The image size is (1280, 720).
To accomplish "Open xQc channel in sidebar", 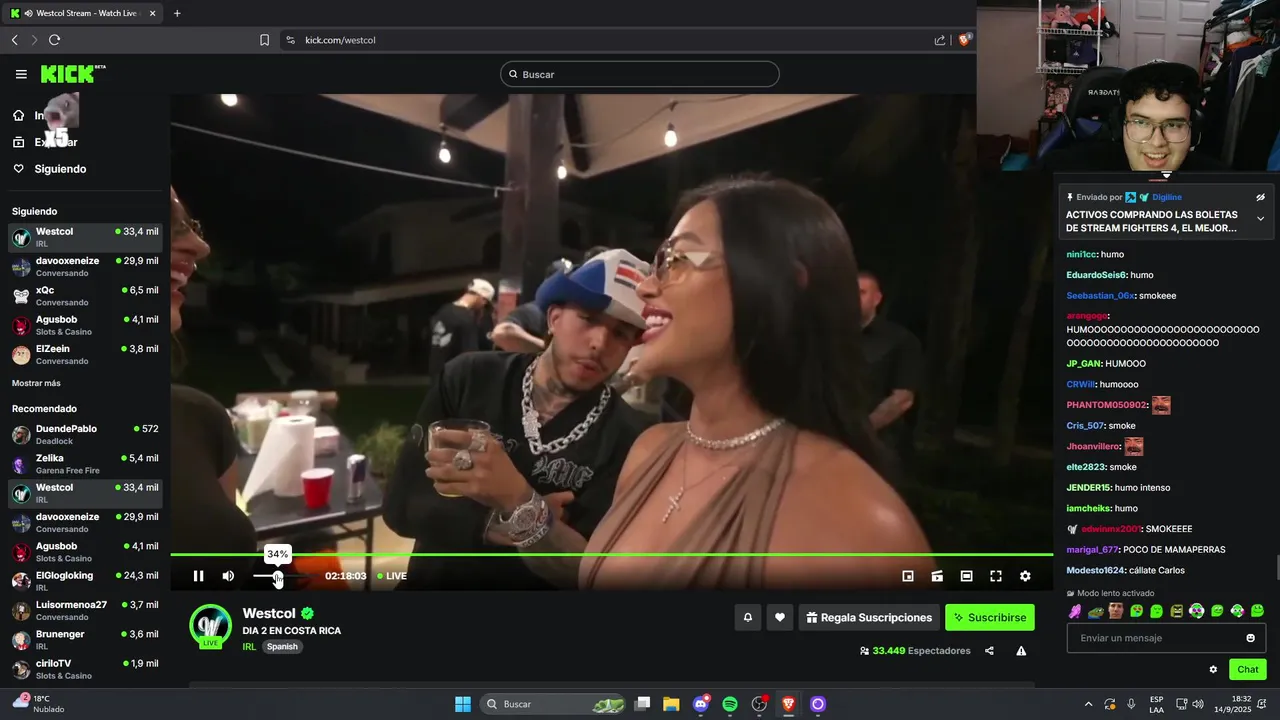I will [x=85, y=296].
